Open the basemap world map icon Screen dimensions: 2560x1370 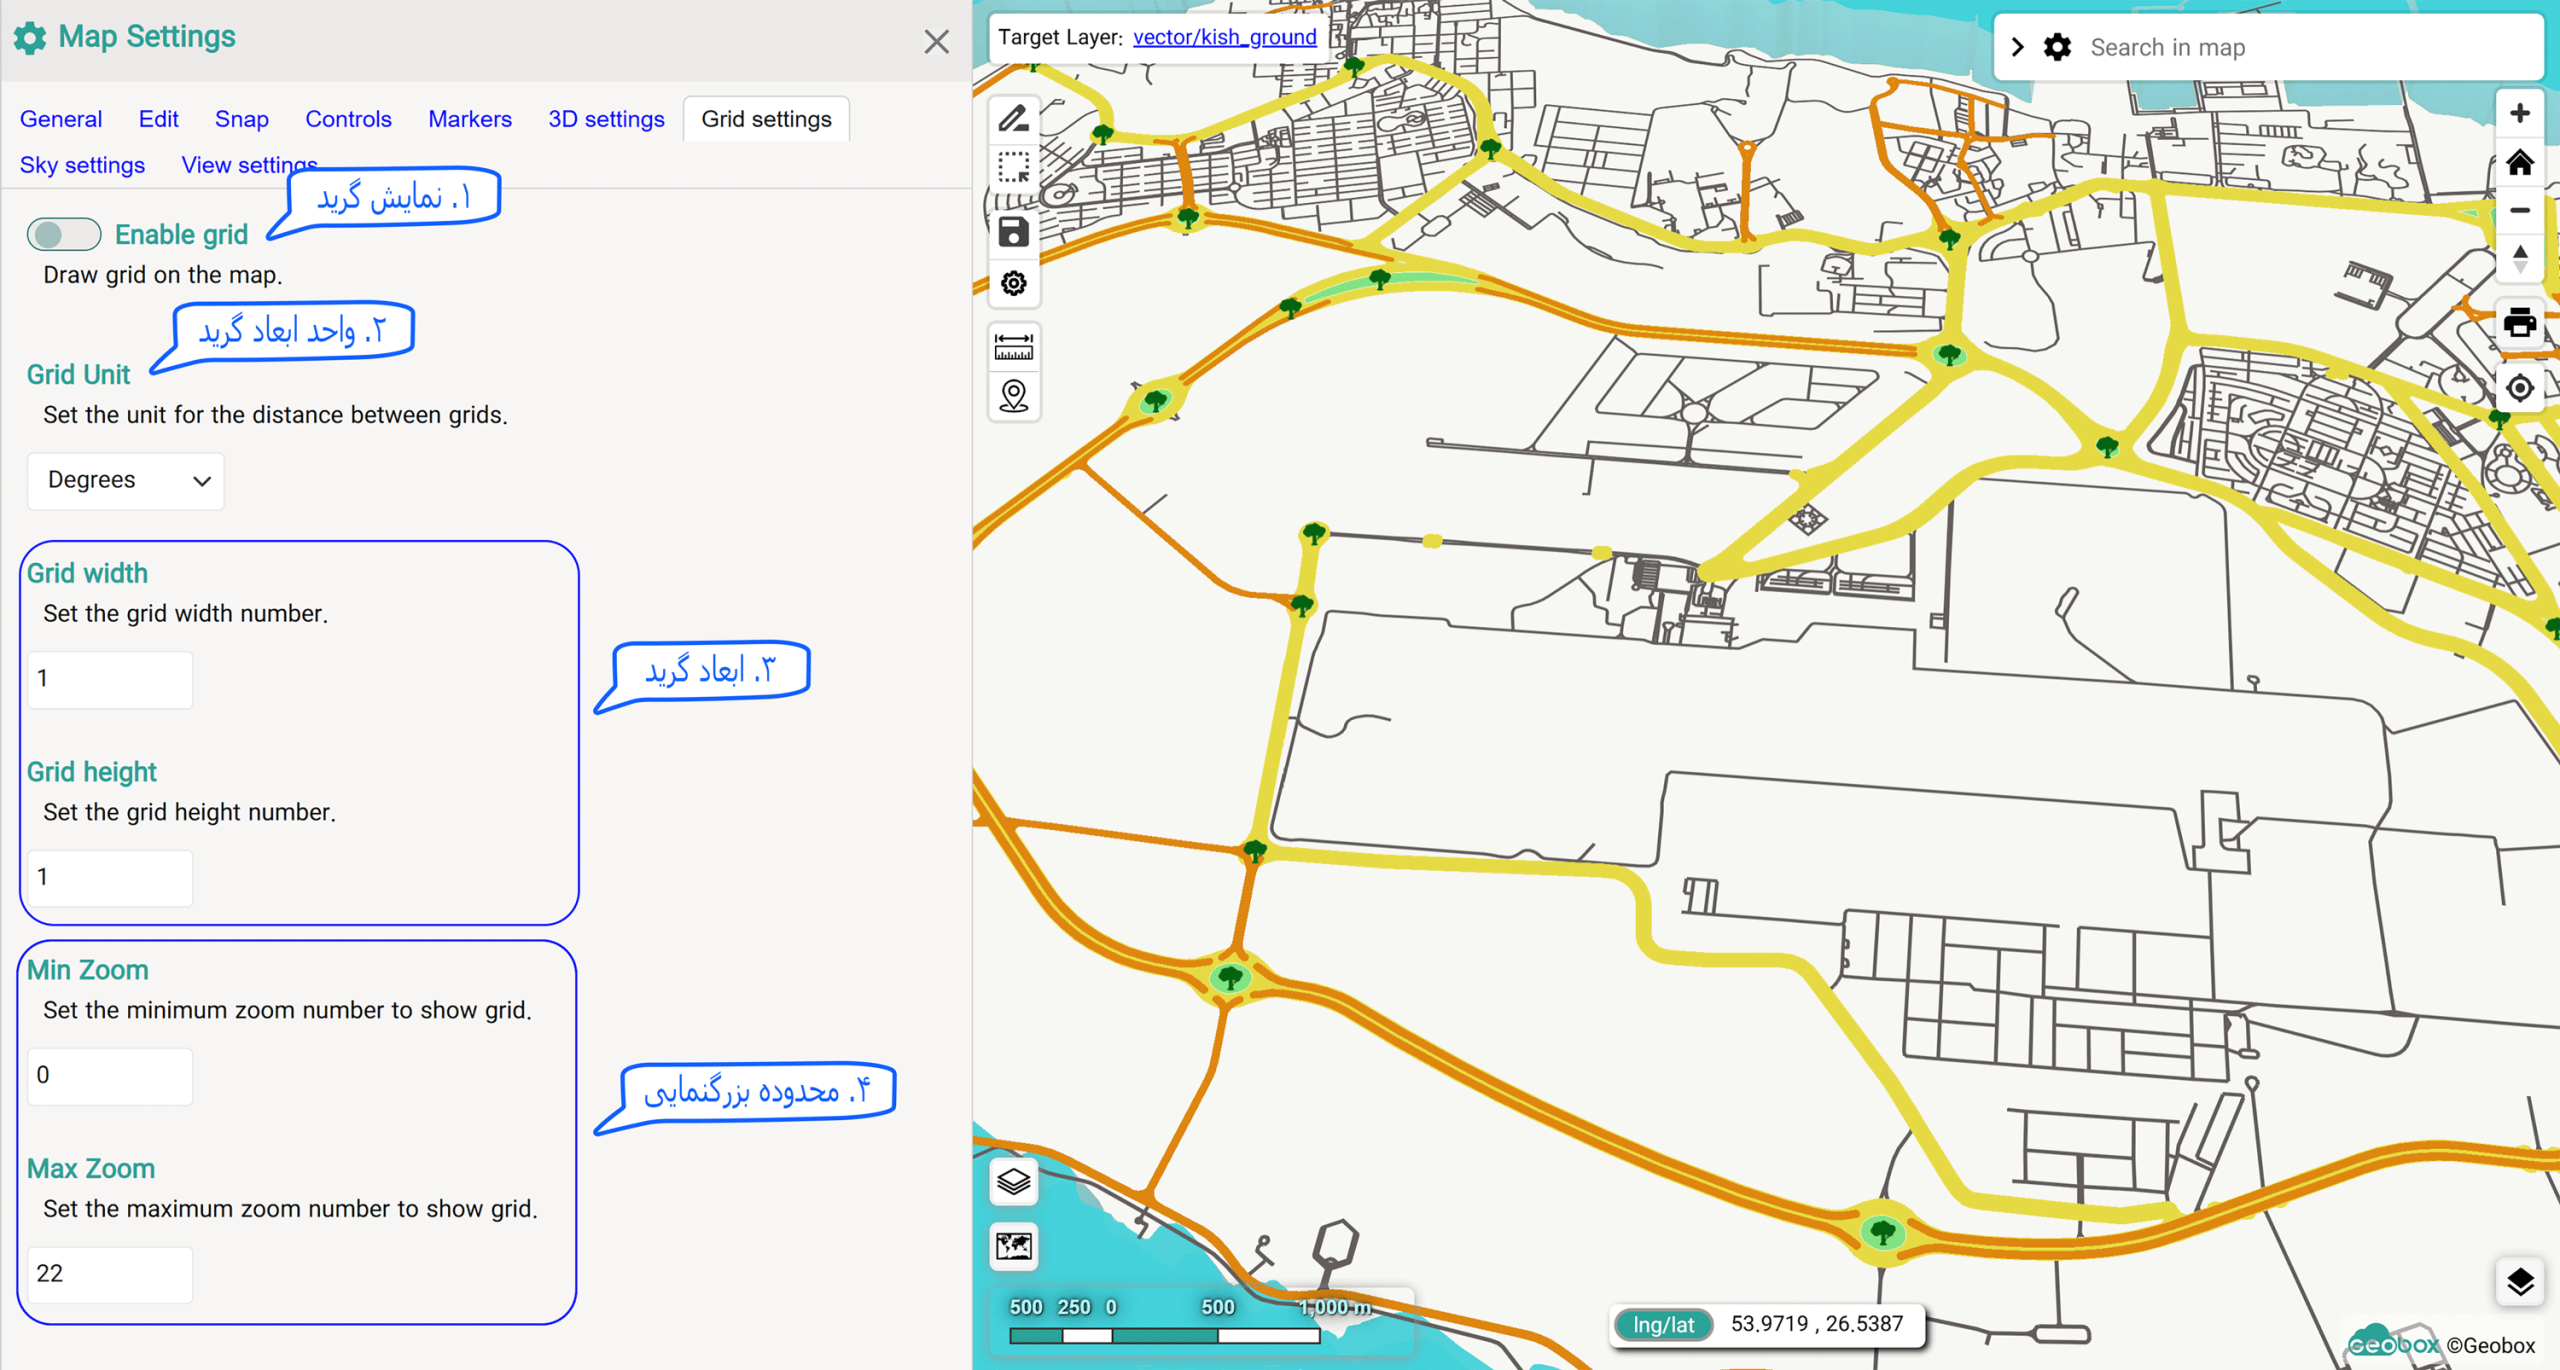pos(1013,1246)
